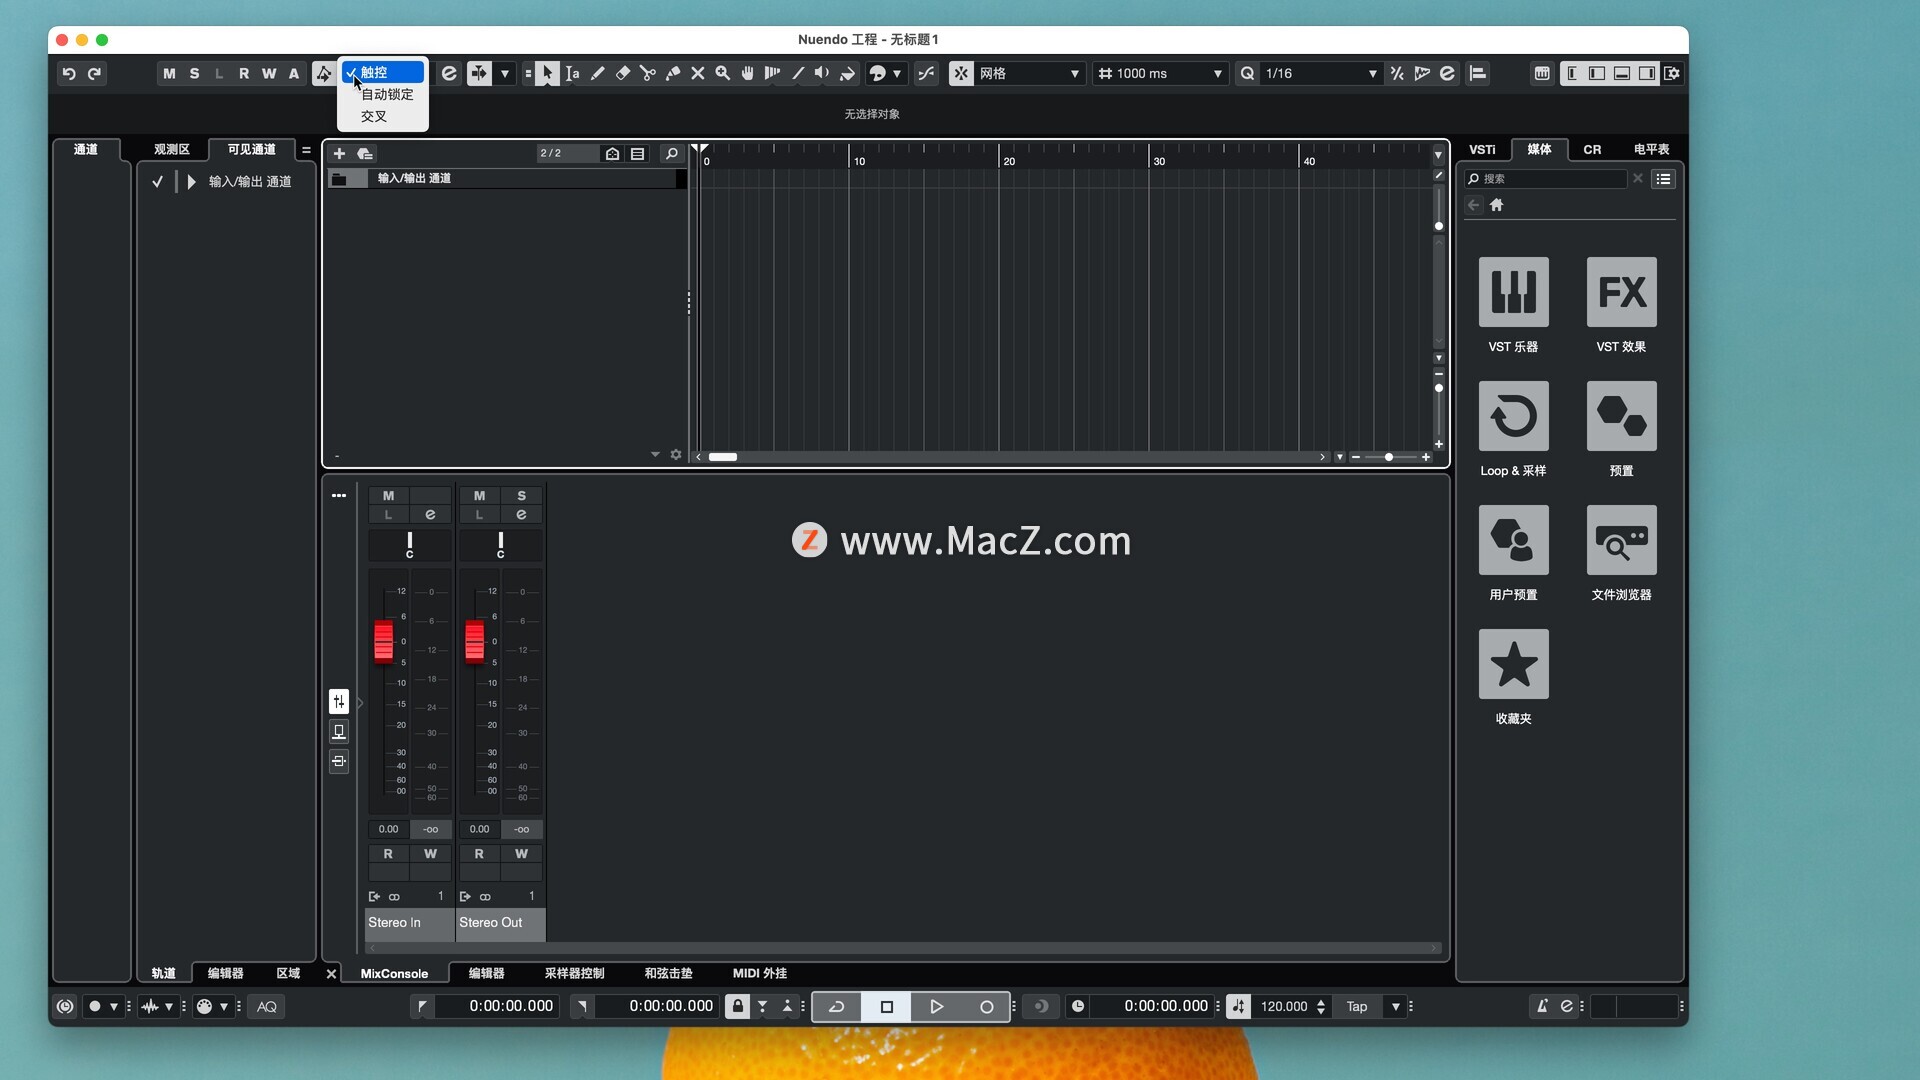1920x1080 pixels.
Task: Open auto-scroll settings dropdown arrow
Action: (505, 73)
